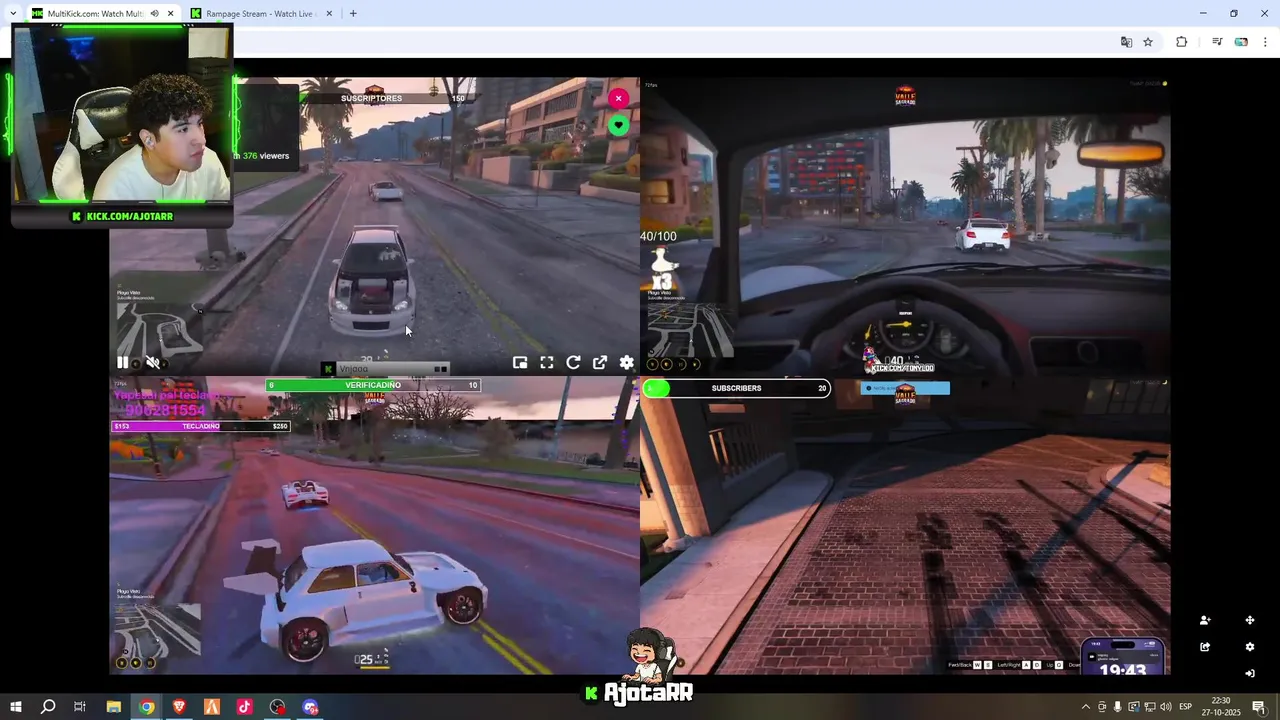Click the translate page icon
Image resolution: width=1280 pixels, height=720 pixels.
[1126, 42]
